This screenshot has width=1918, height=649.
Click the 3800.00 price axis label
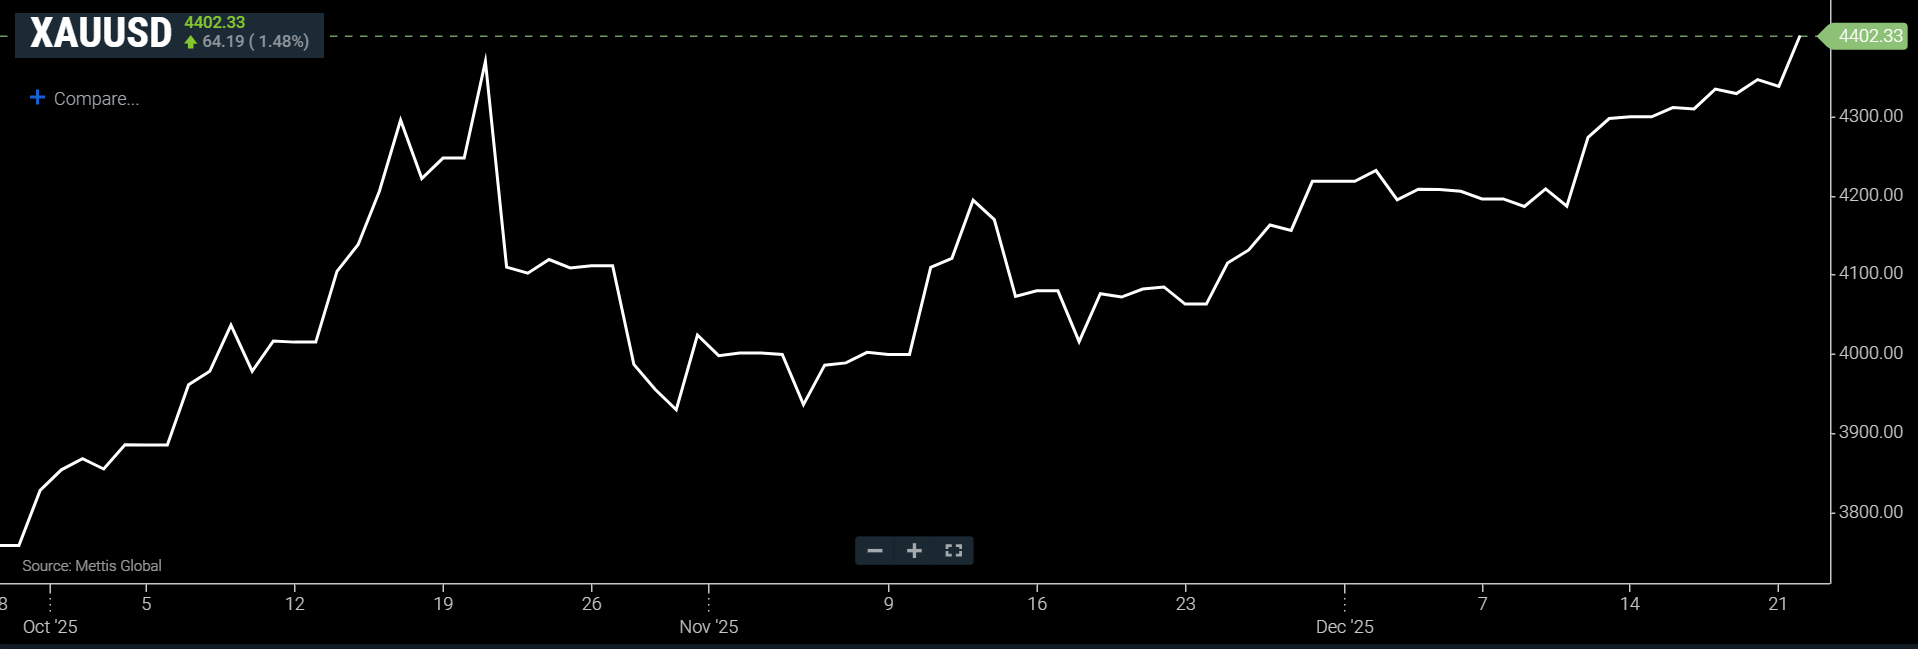[x=1870, y=512]
